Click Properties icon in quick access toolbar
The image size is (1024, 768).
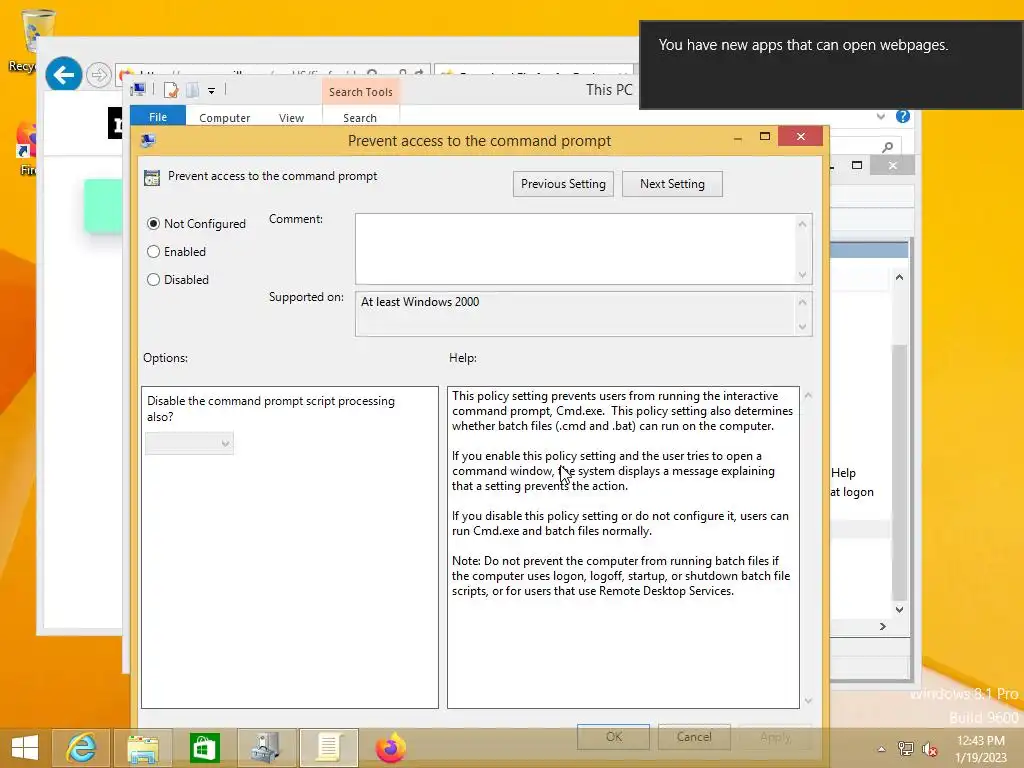coord(170,90)
